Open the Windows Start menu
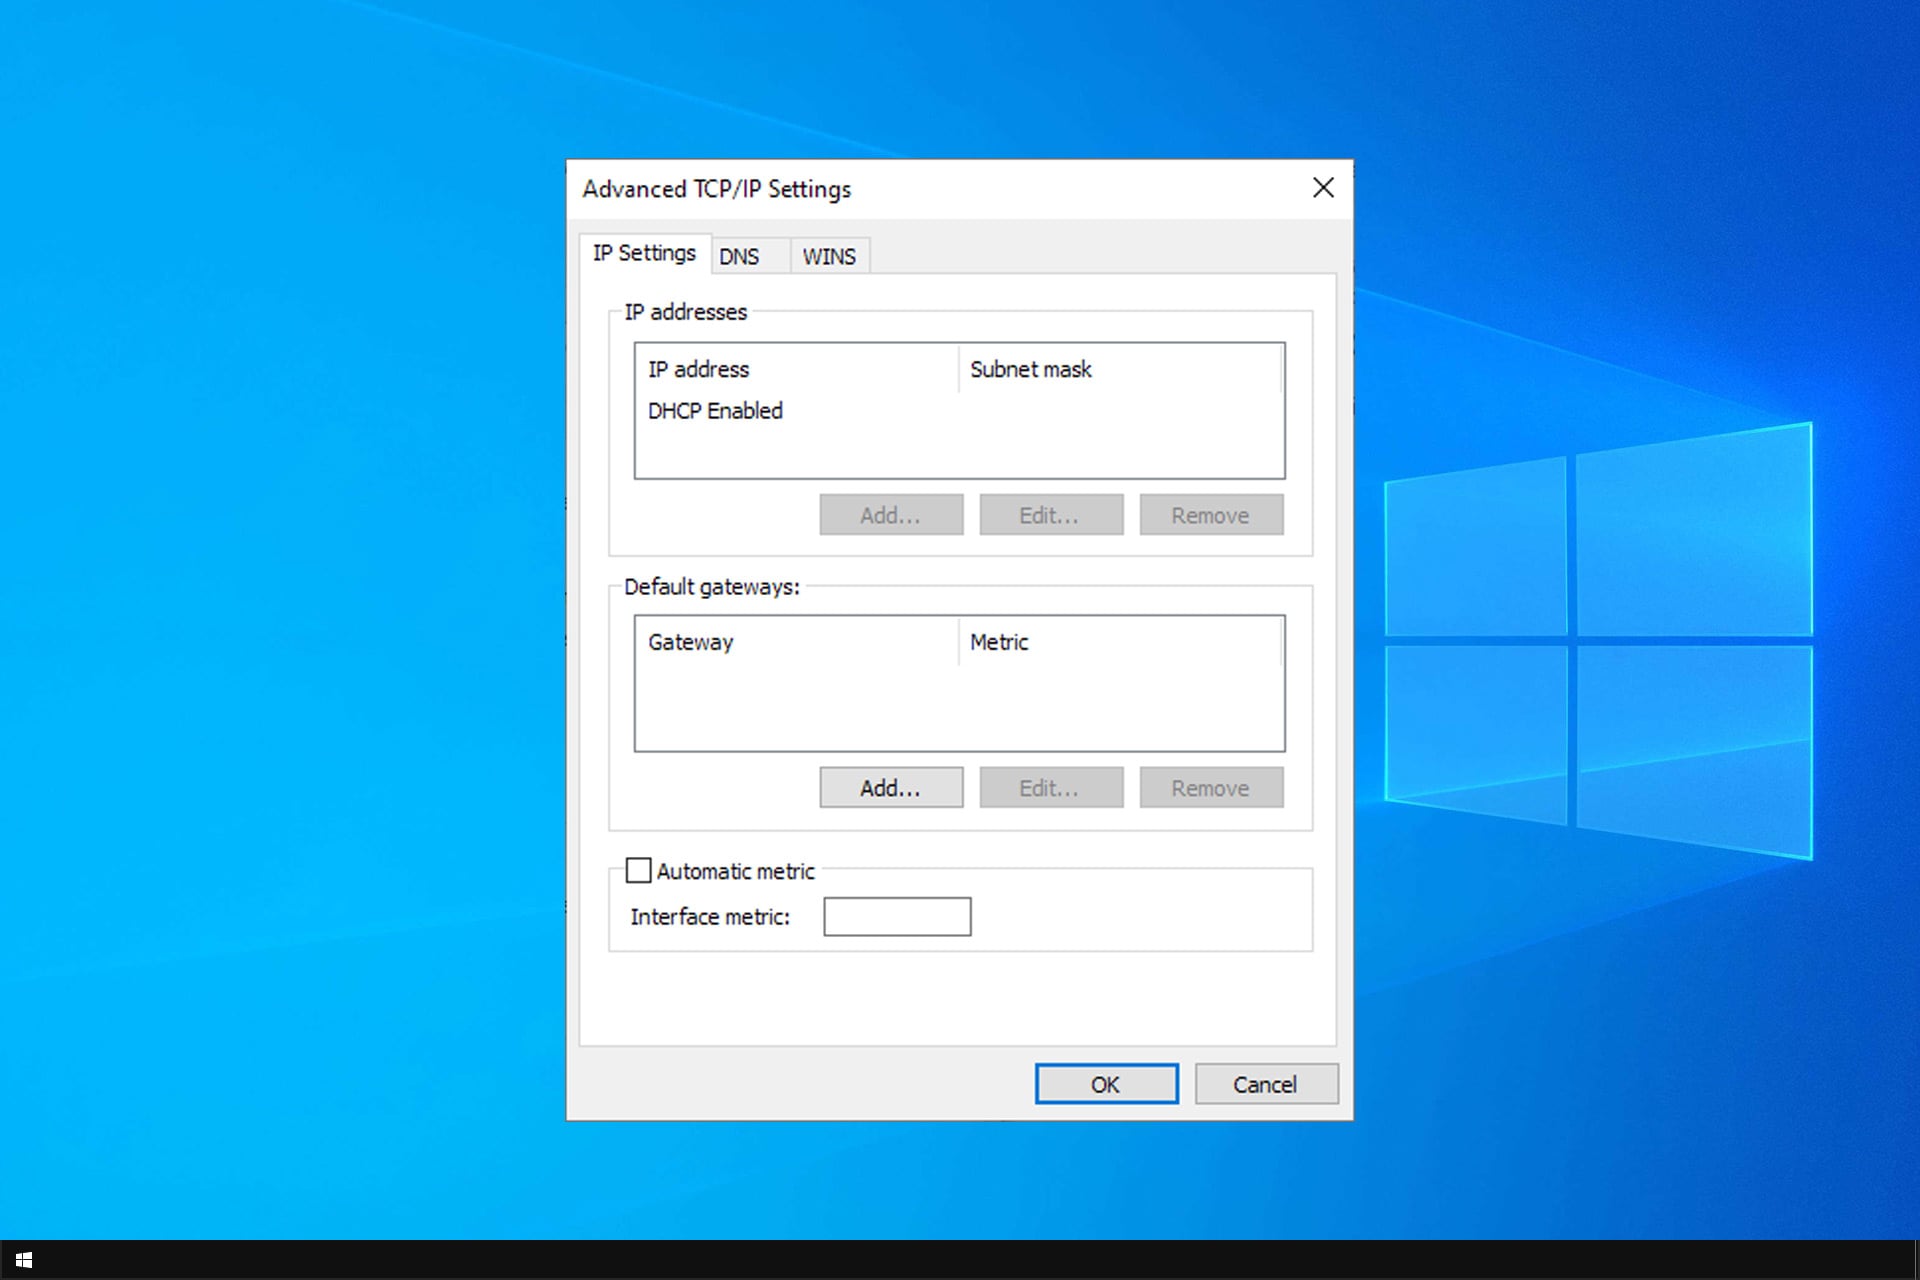Viewport: 1920px width, 1280px height. 24,1260
